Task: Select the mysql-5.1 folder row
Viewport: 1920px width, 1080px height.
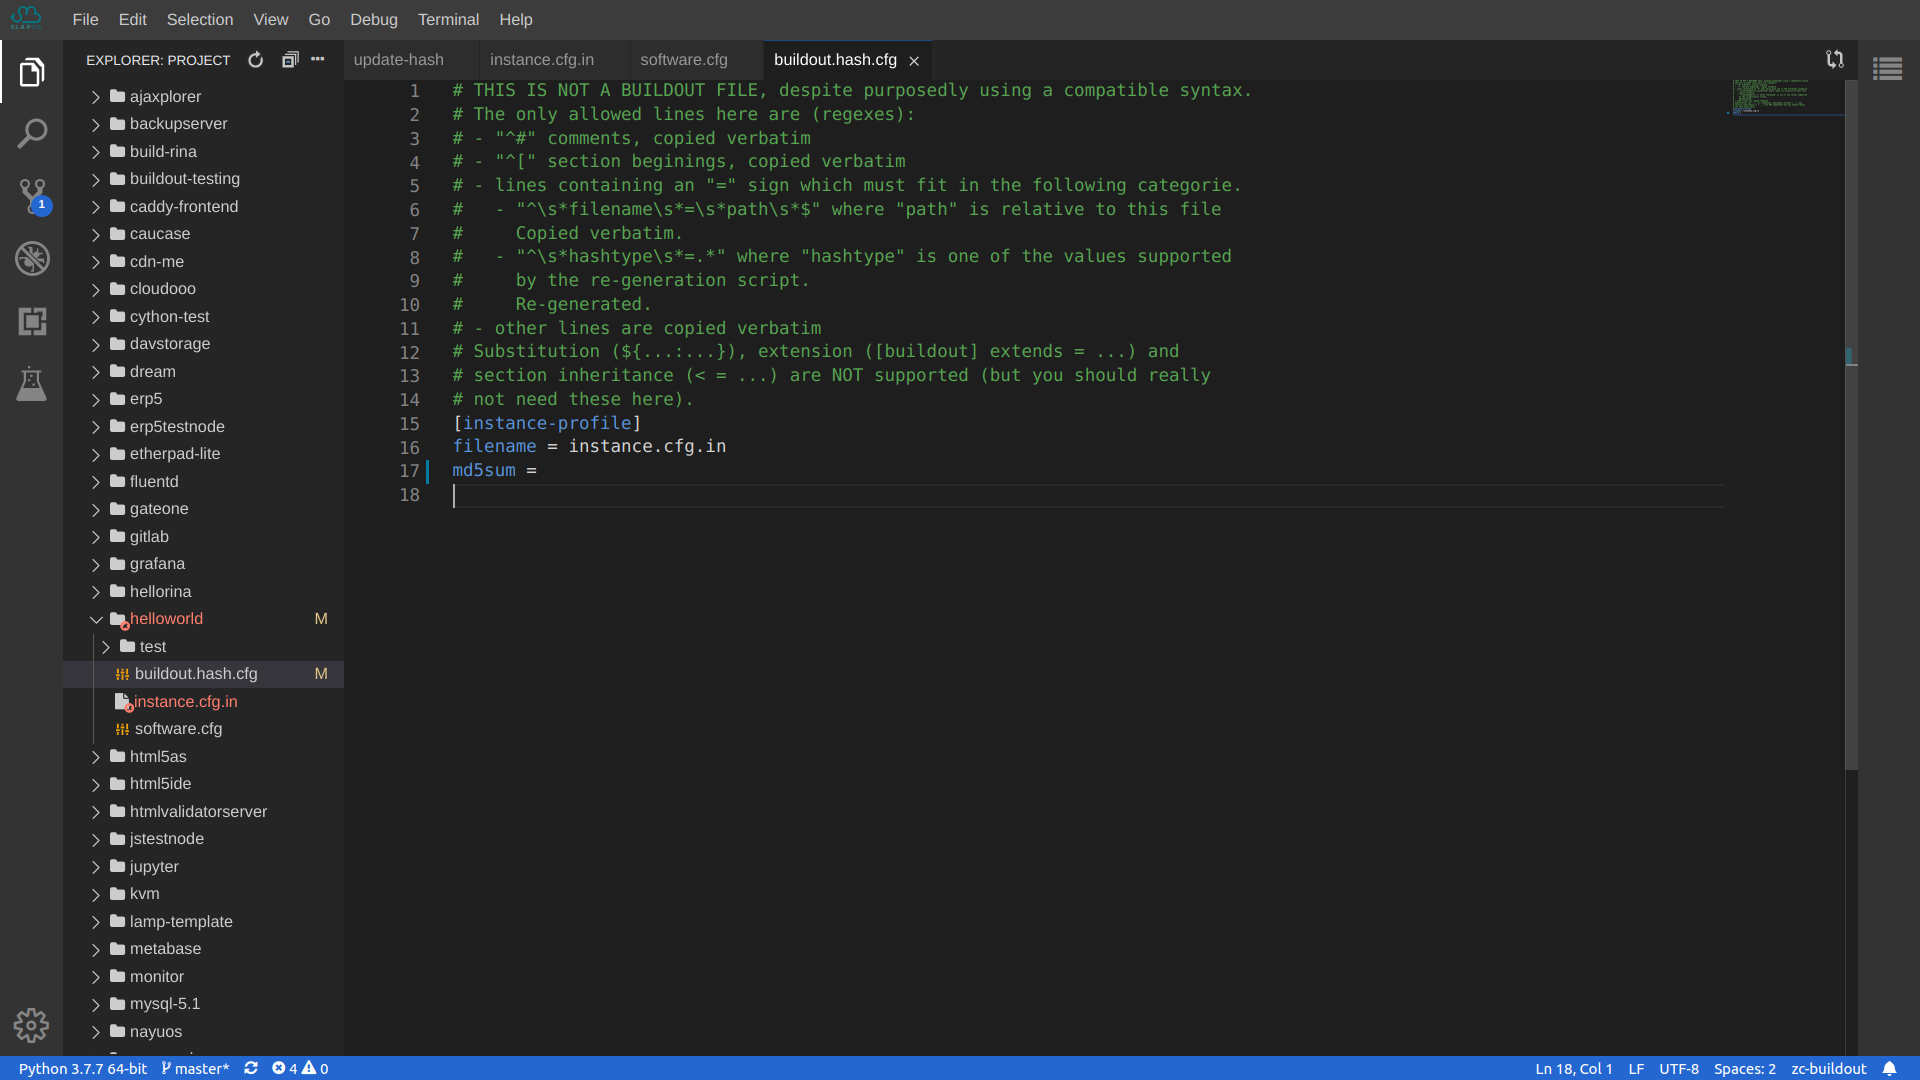Action: coord(204,1004)
